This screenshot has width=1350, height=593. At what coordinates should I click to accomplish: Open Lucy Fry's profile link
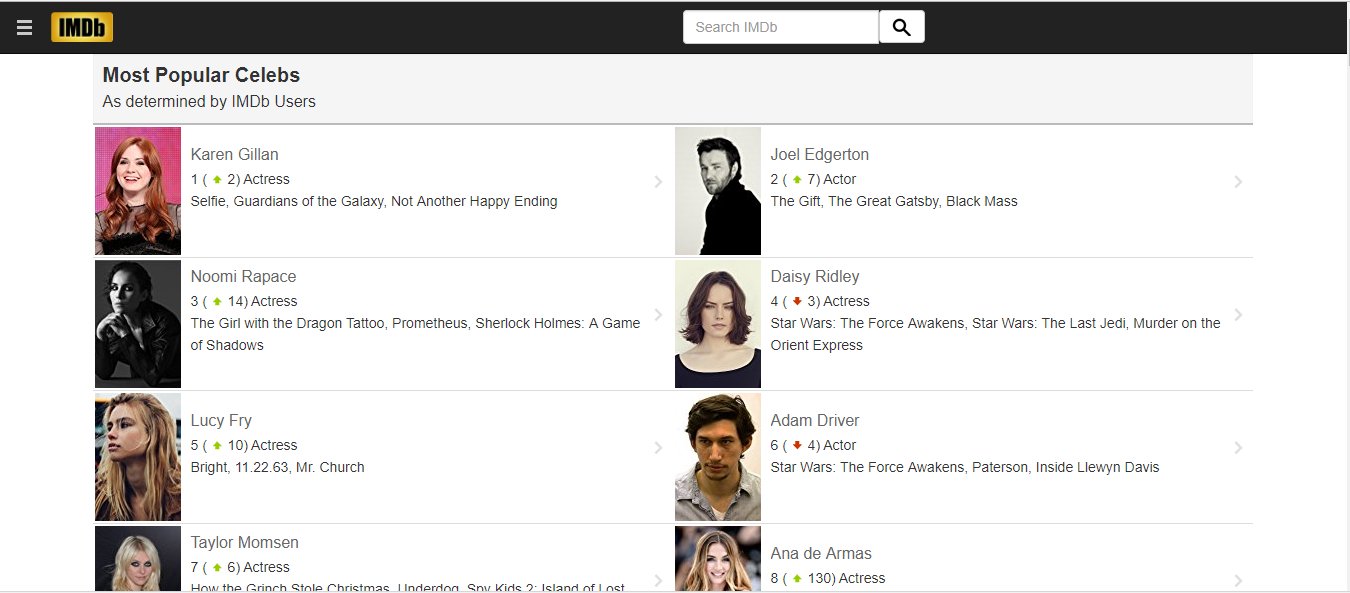(x=221, y=420)
